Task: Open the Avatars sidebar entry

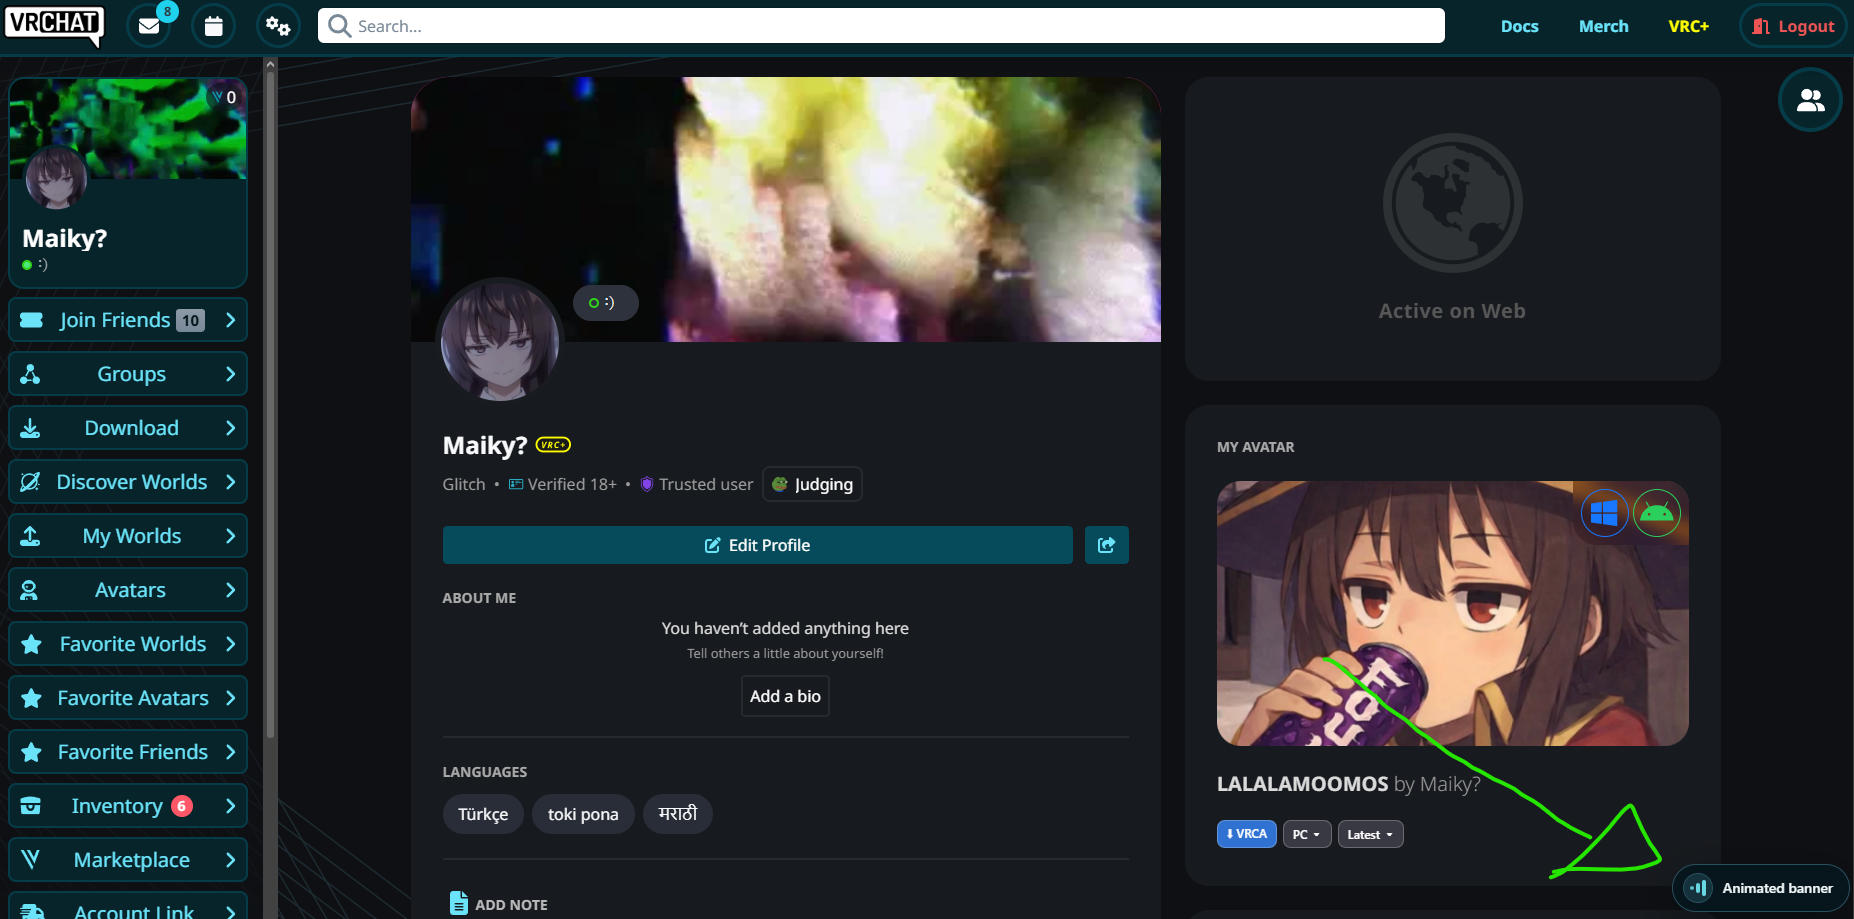Action: pos(128,590)
